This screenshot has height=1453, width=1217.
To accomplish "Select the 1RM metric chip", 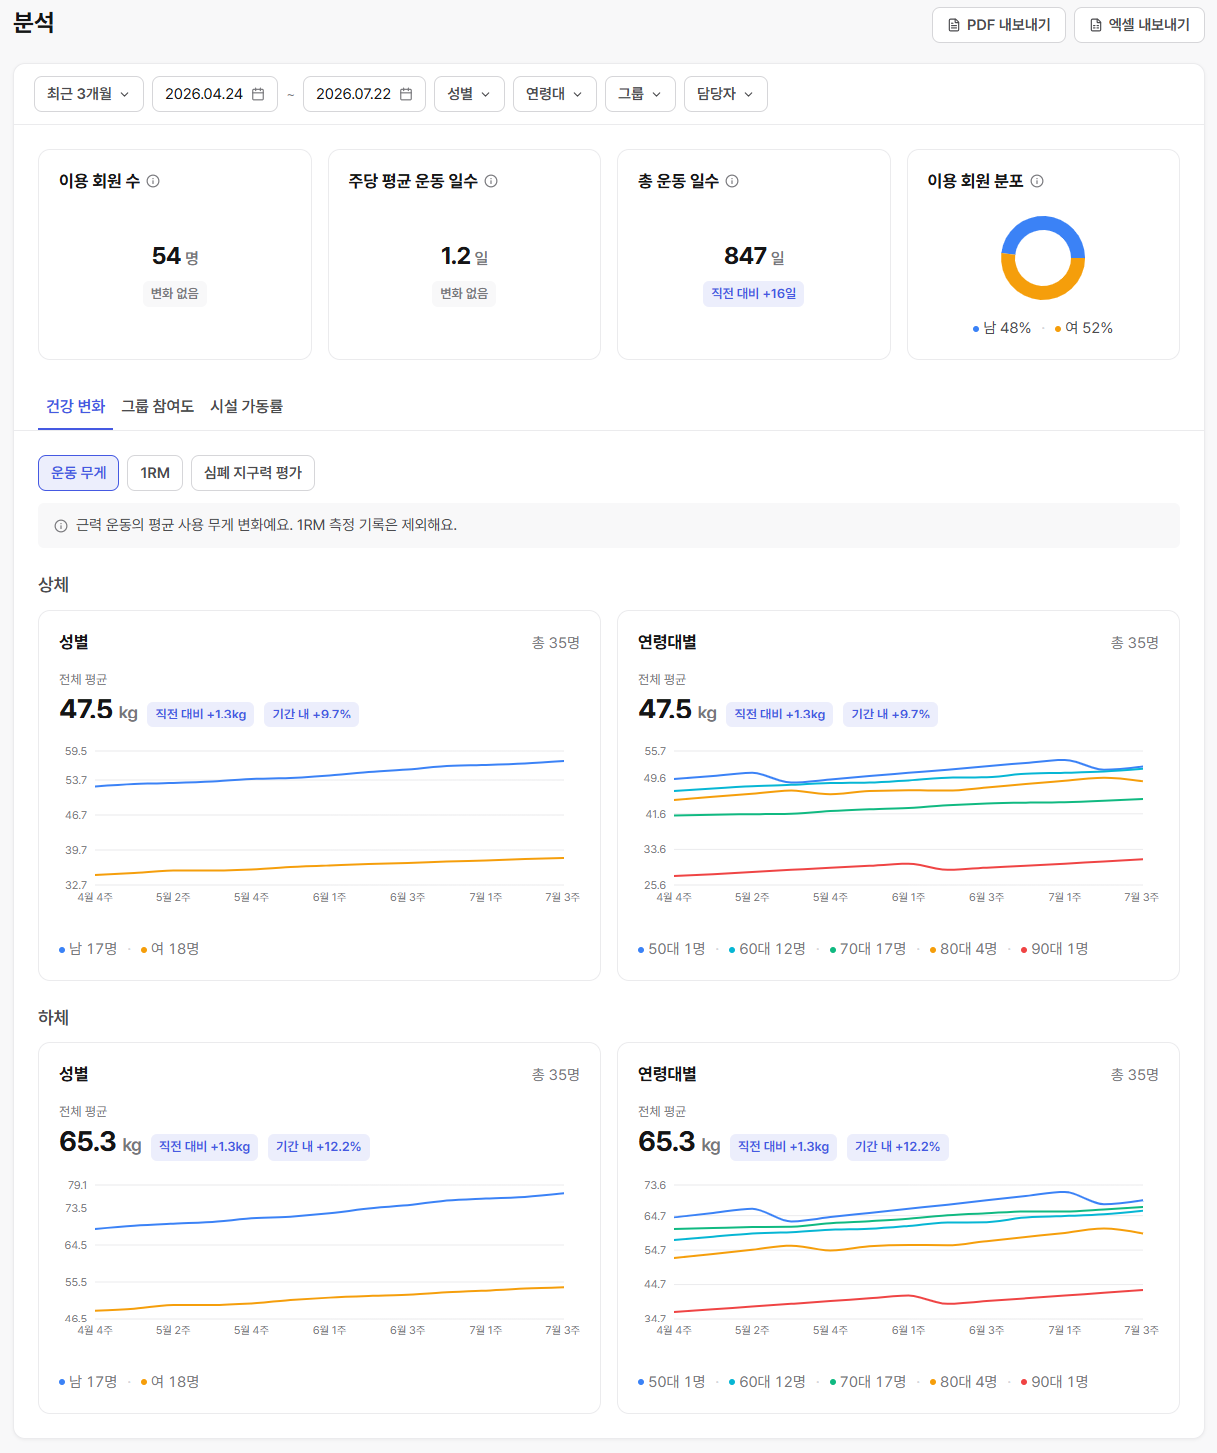I will (155, 473).
